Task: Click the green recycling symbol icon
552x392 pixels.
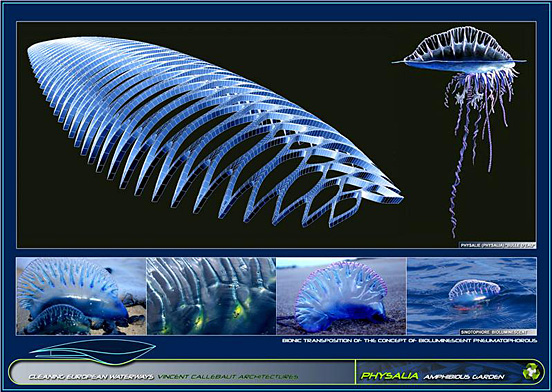Action: pyautogui.click(x=530, y=372)
